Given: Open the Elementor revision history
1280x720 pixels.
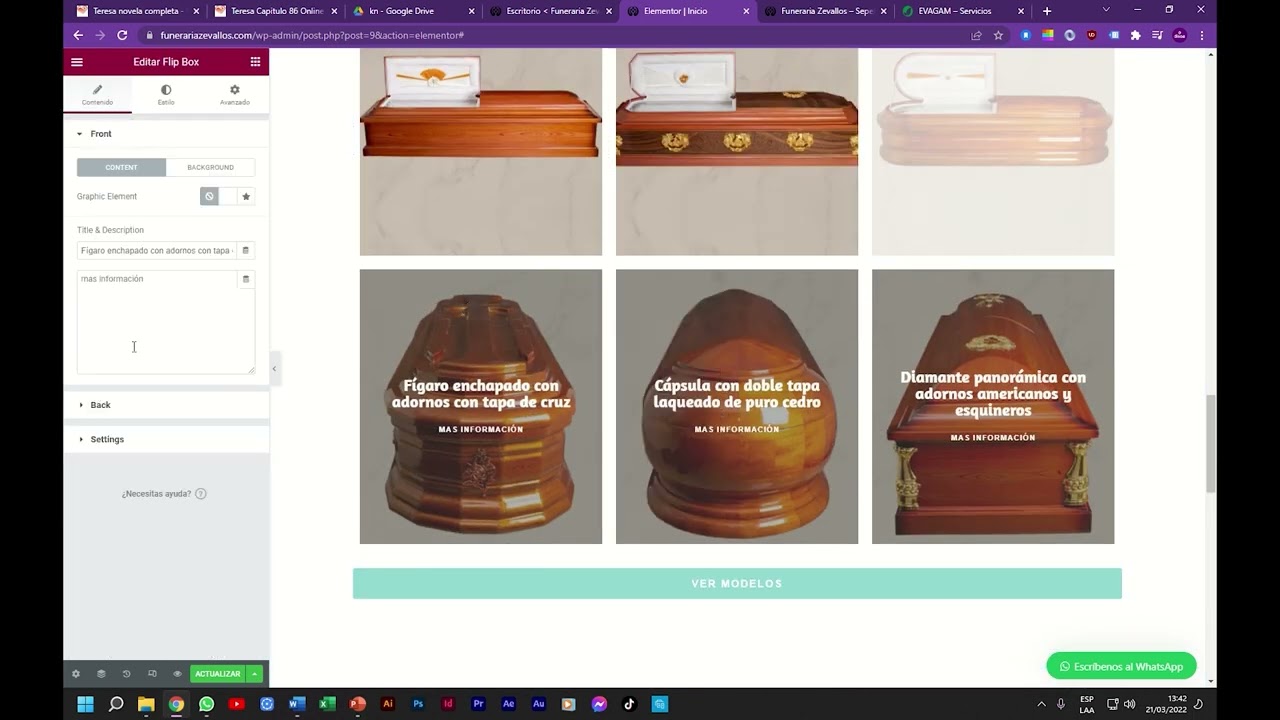Looking at the screenshot, I should click(126, 674).
